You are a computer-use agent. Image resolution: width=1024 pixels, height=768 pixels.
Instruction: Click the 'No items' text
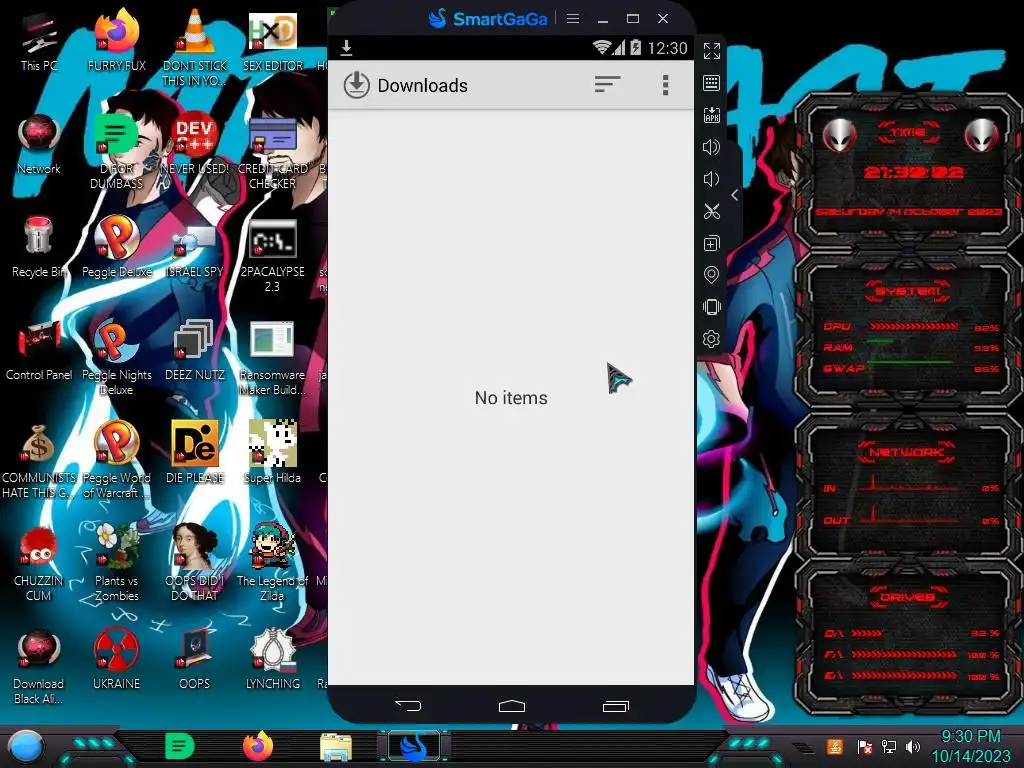pos(511,398)
